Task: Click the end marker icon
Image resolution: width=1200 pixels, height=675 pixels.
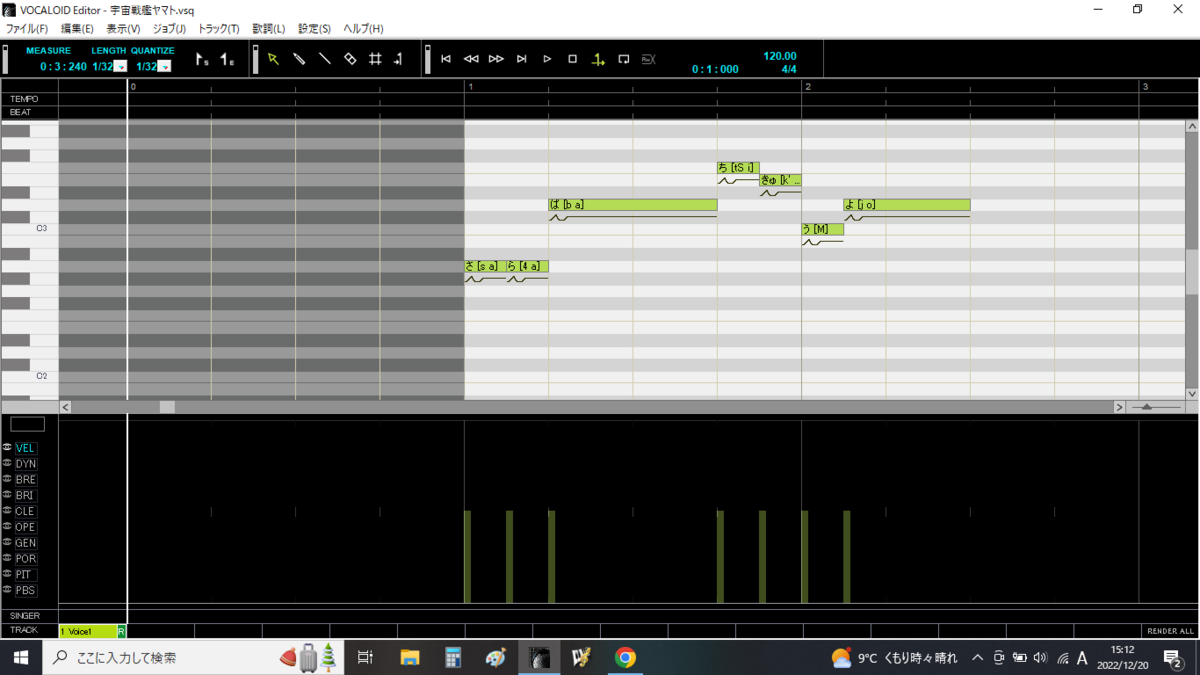Action: pyautogui.click(x=227, y=60)
